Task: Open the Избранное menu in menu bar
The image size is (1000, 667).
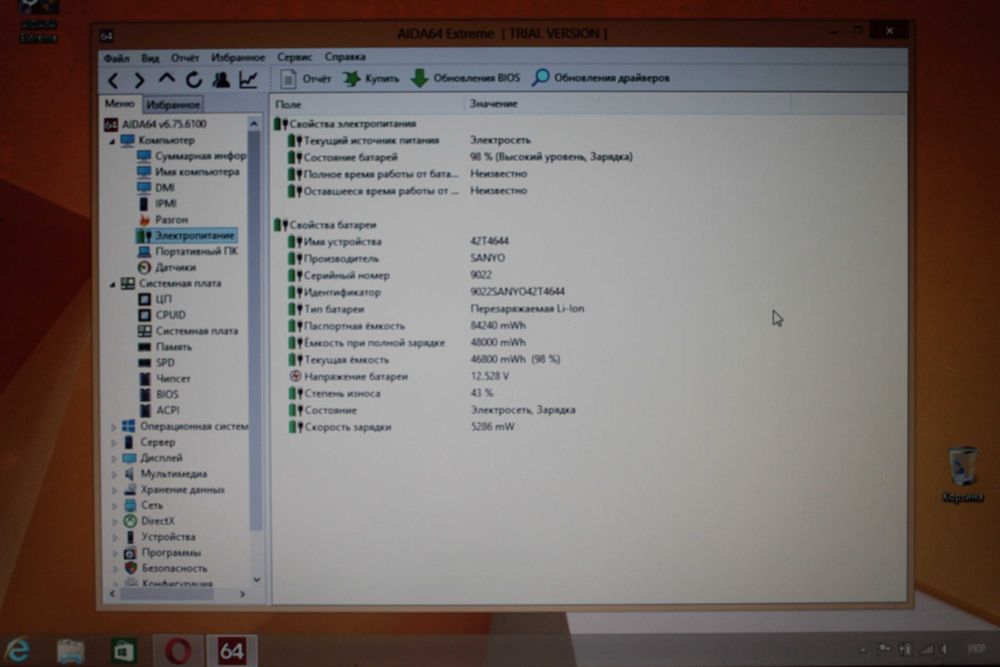Action: coord(238,57)
